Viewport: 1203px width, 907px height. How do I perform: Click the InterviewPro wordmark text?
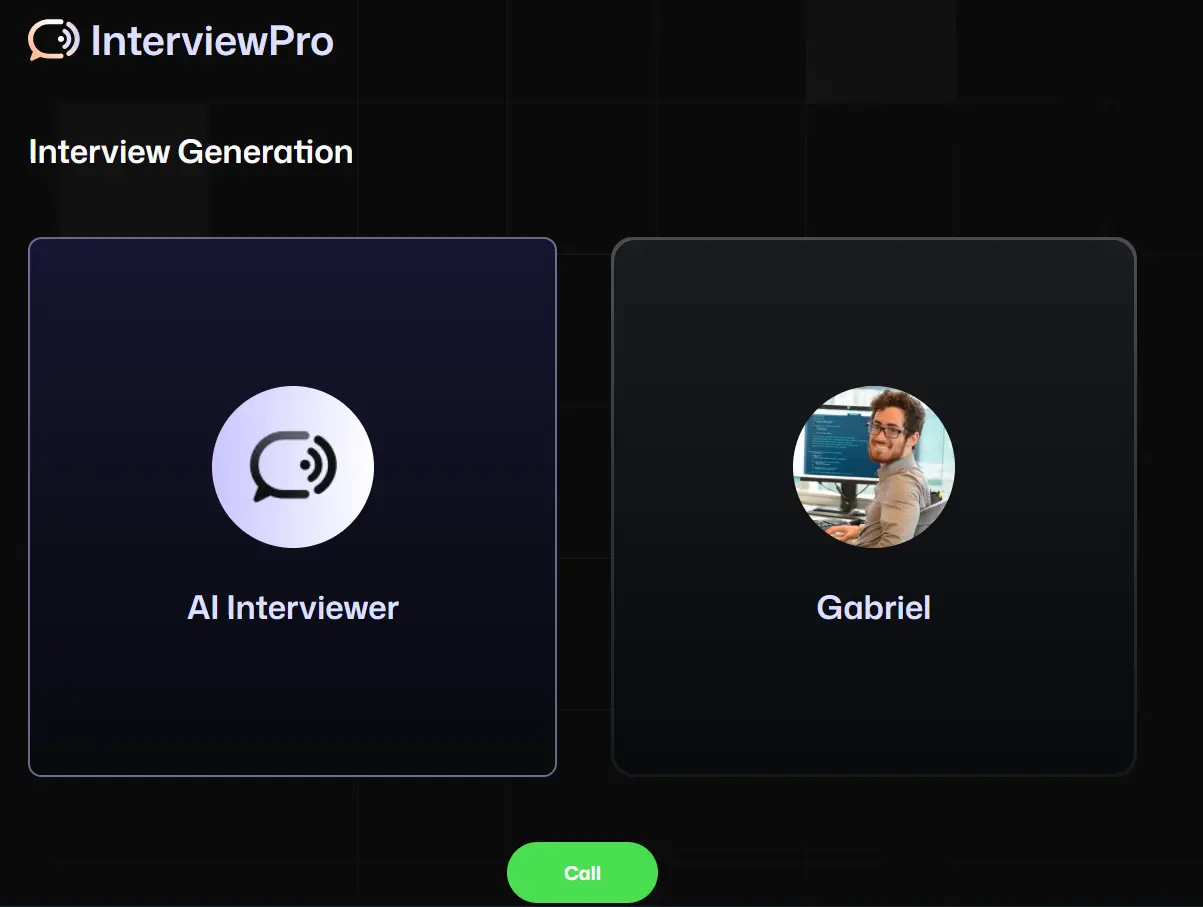[x=212, y=40]
